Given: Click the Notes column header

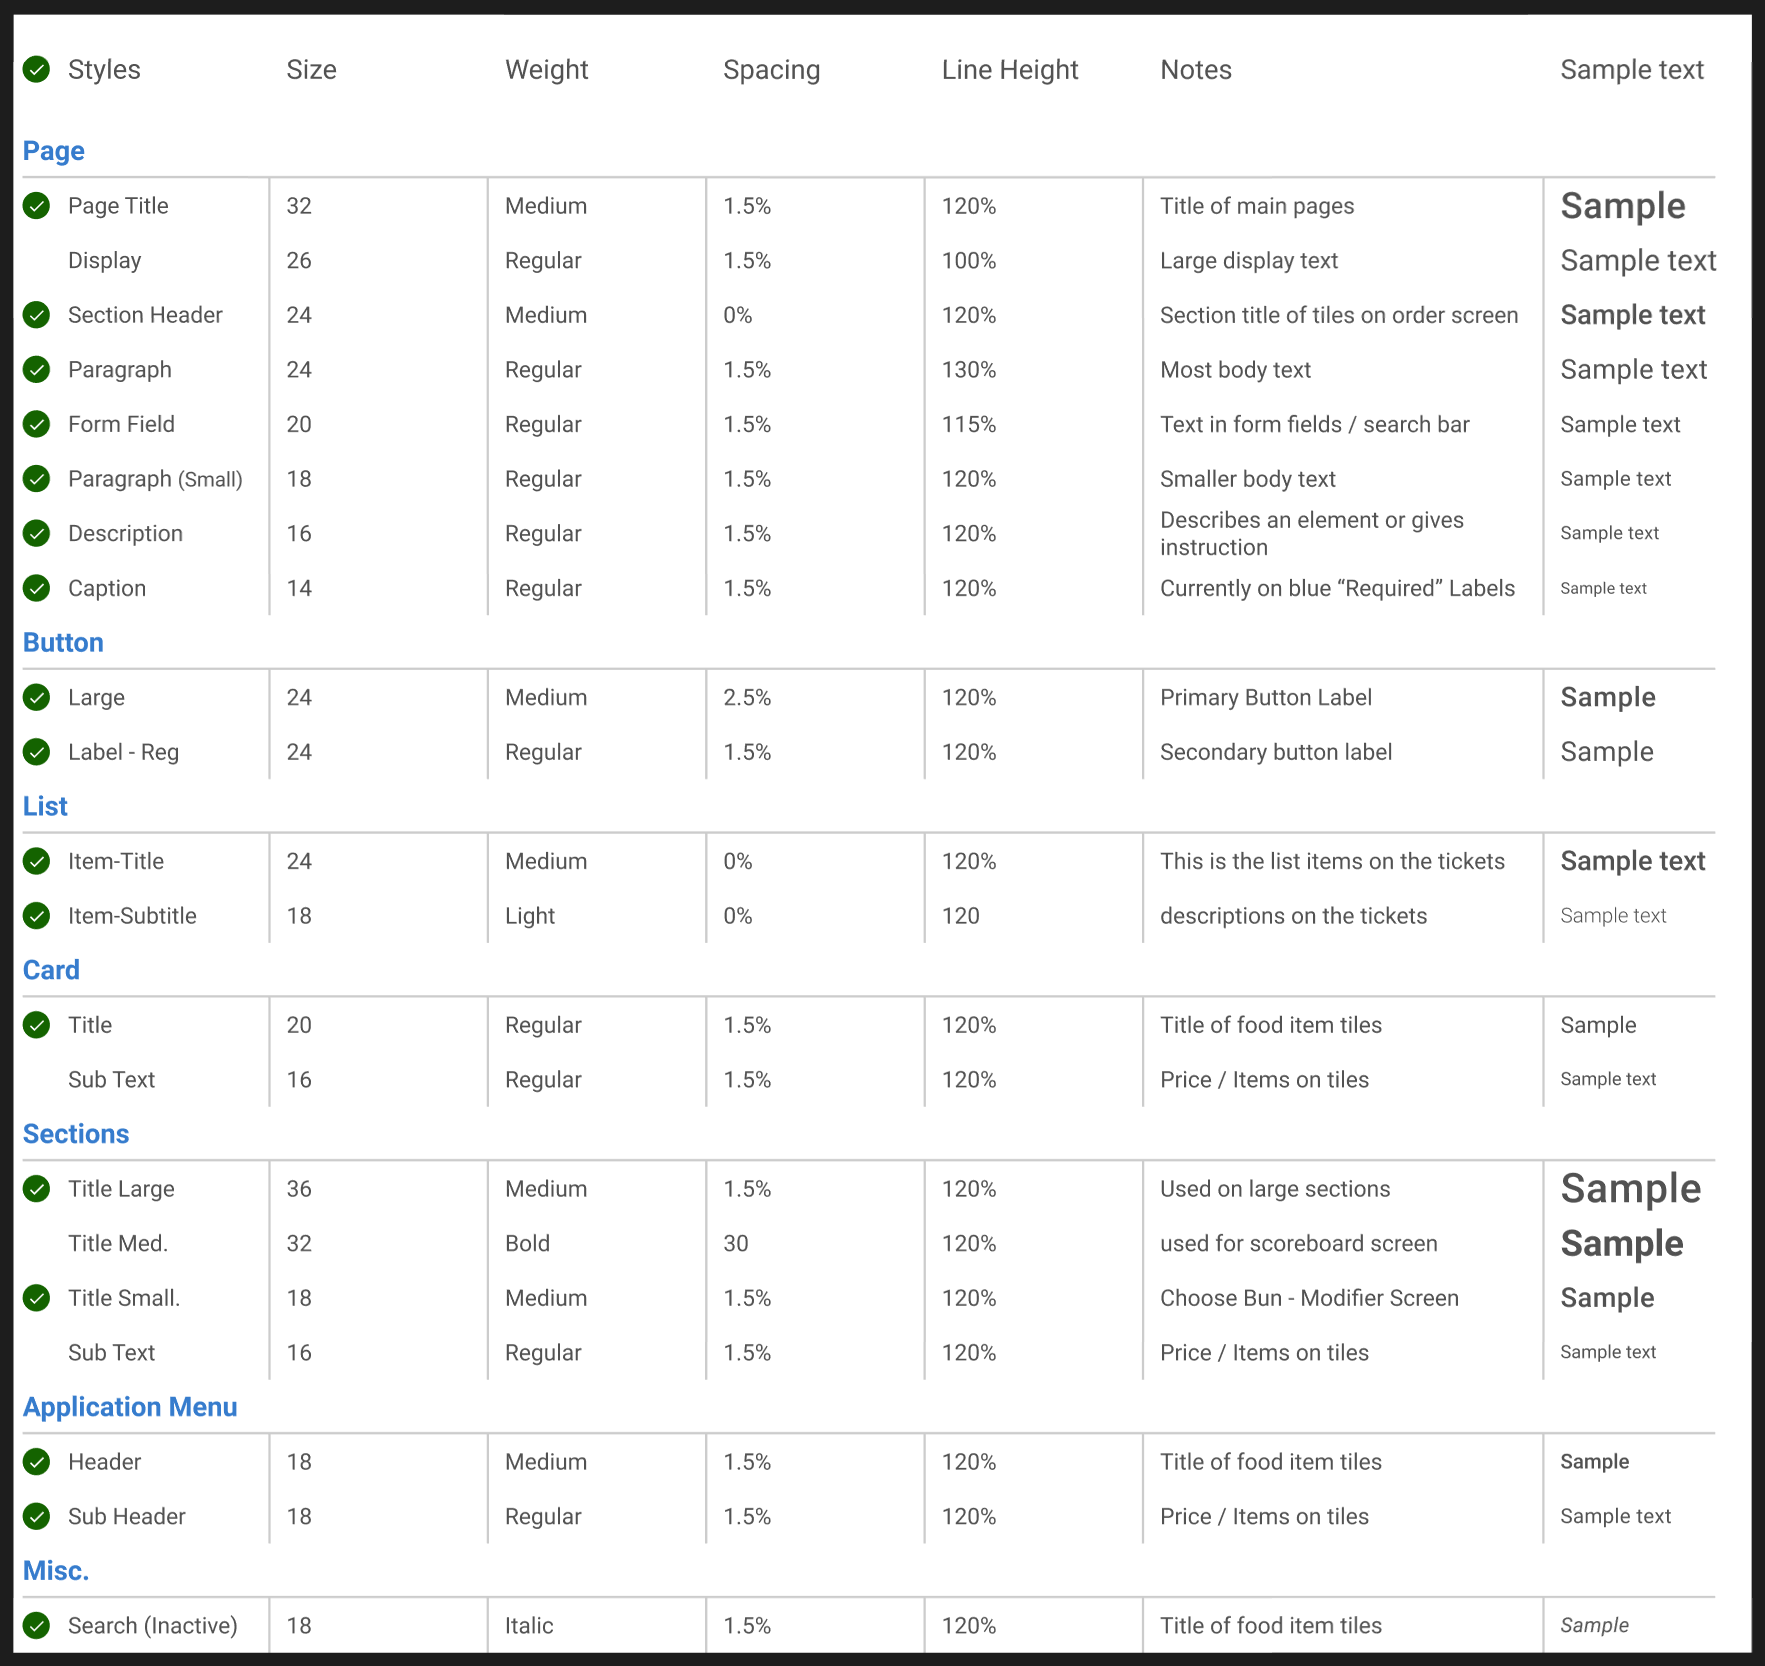Looking at the screenshot, I should (1196, 69).
